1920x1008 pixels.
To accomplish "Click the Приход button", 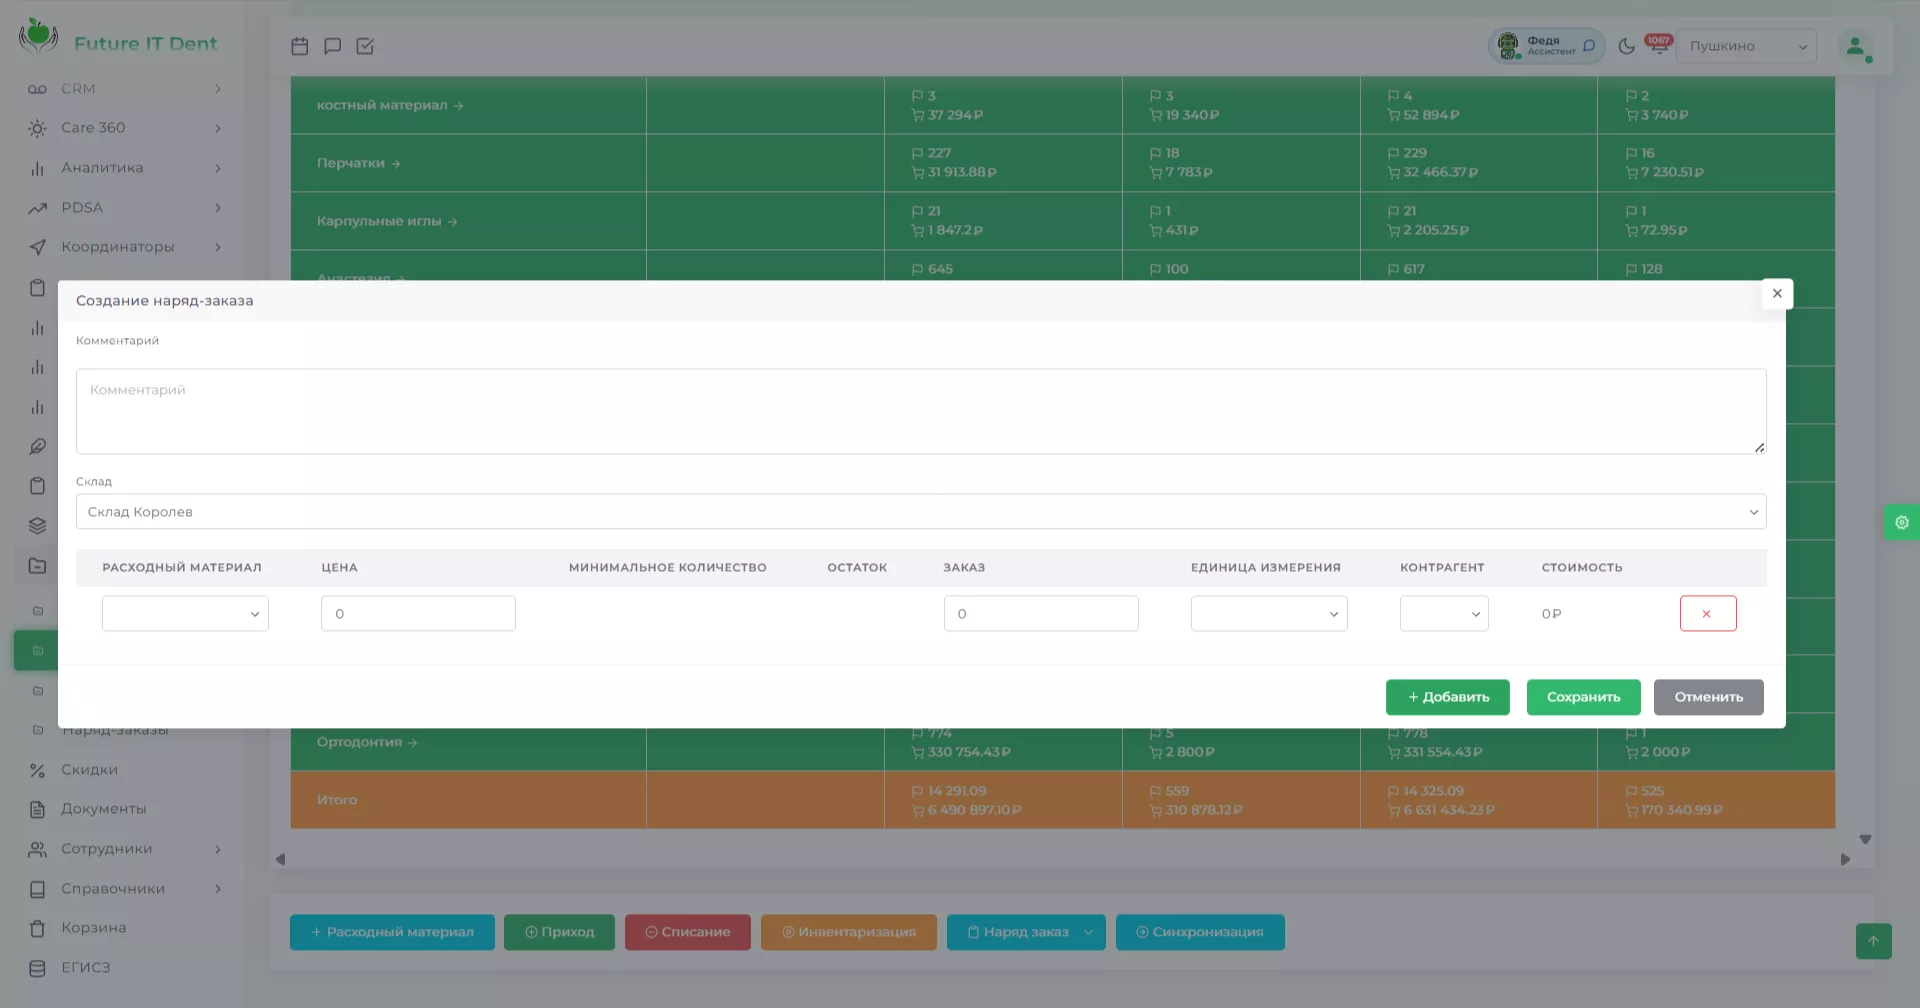I will click(x=559, y=932).
